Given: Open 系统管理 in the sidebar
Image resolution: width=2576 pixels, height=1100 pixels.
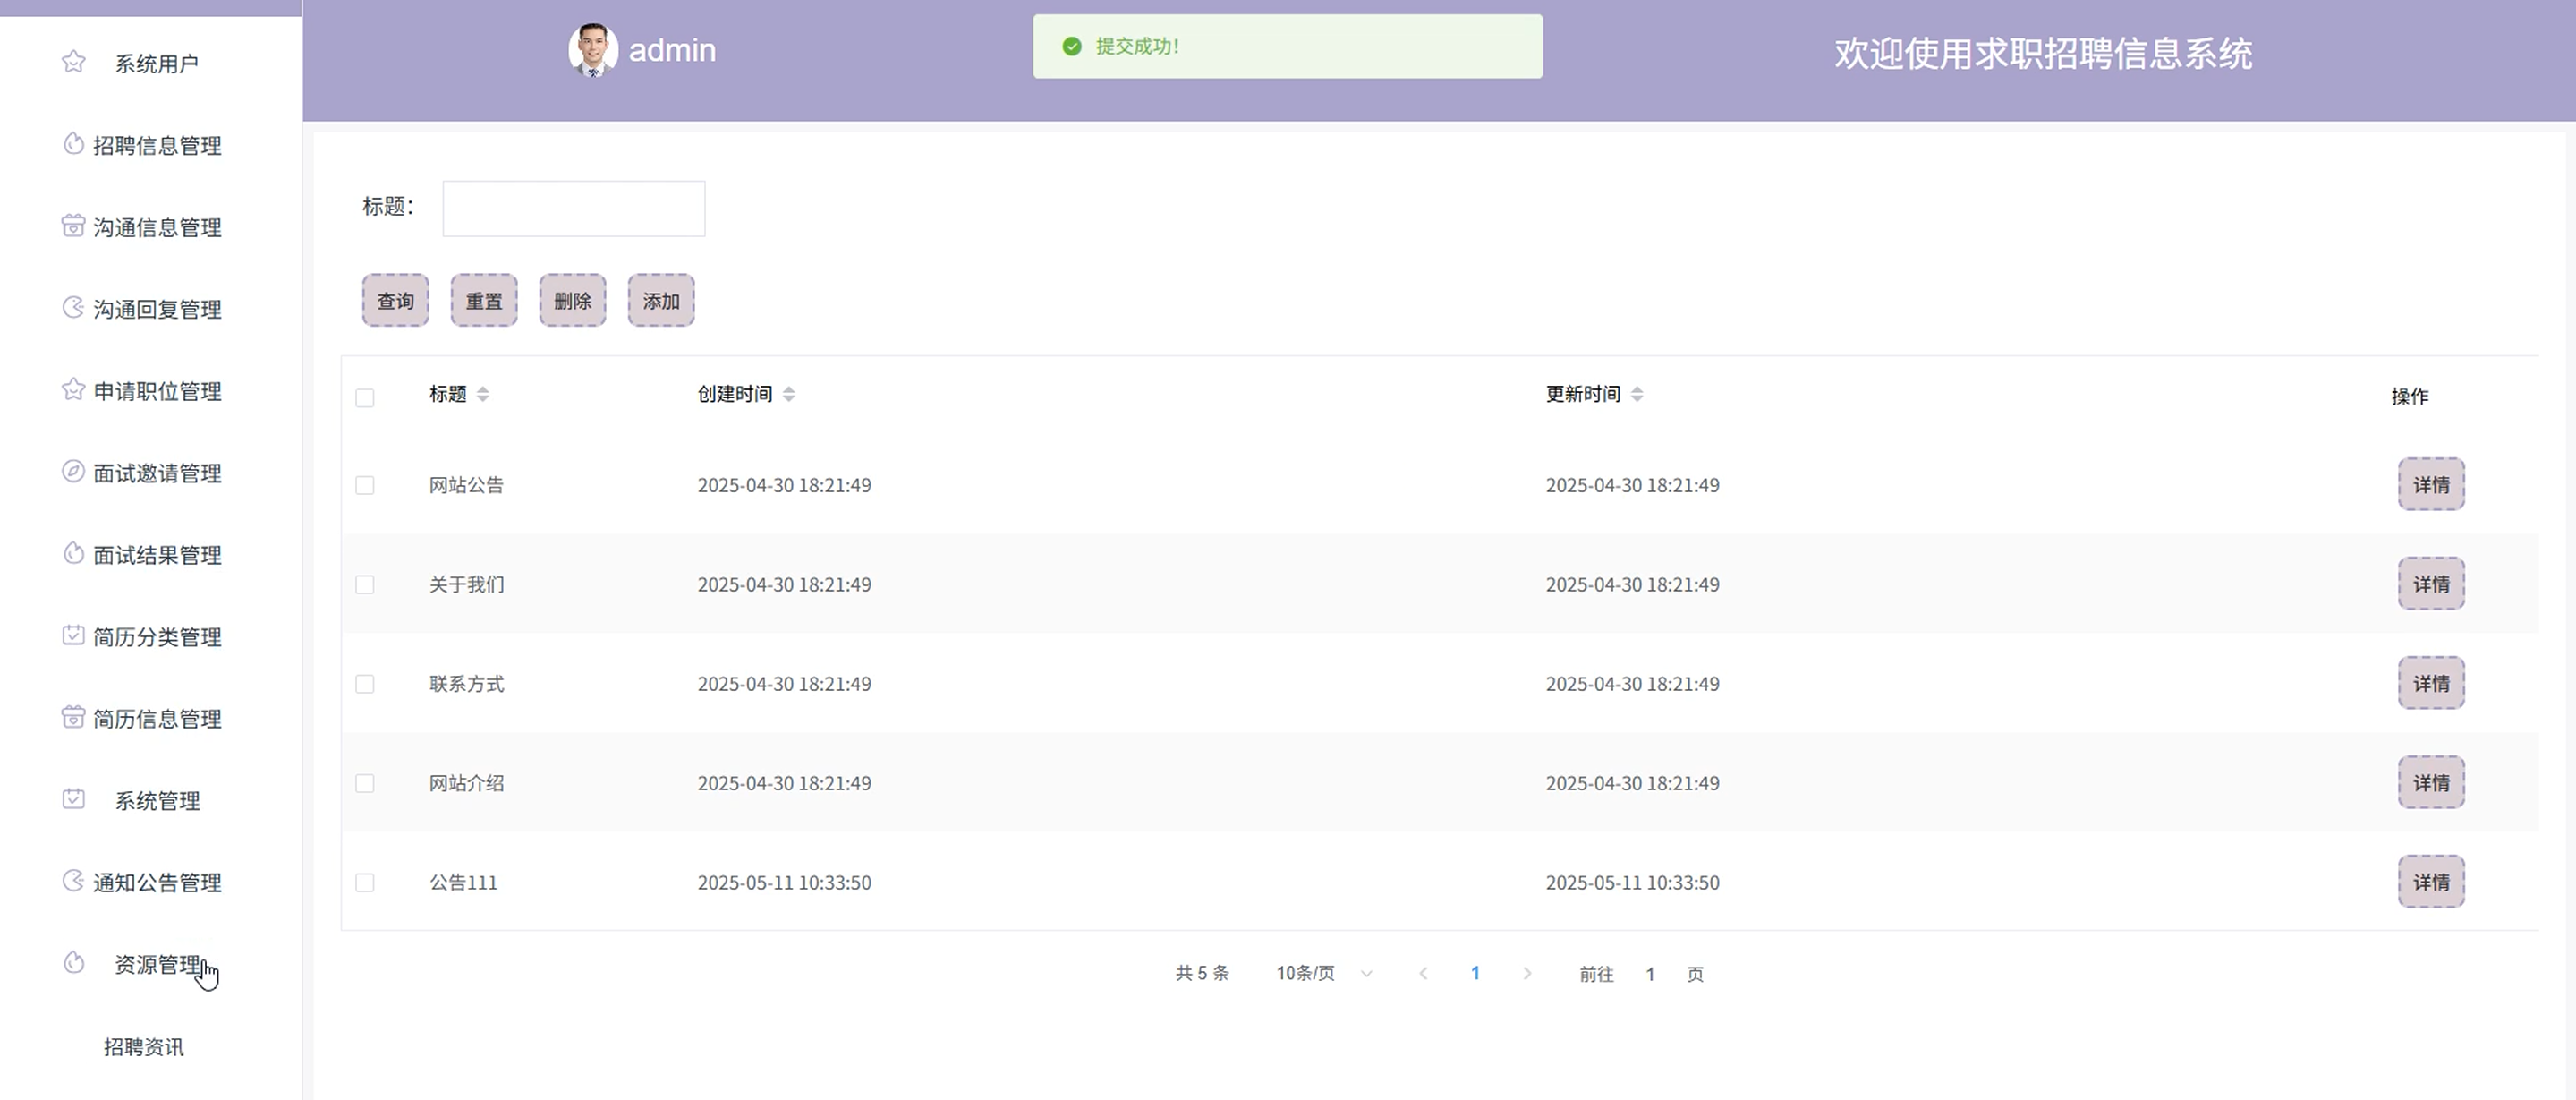Looking at the screenshot, I should click(157, 801).
